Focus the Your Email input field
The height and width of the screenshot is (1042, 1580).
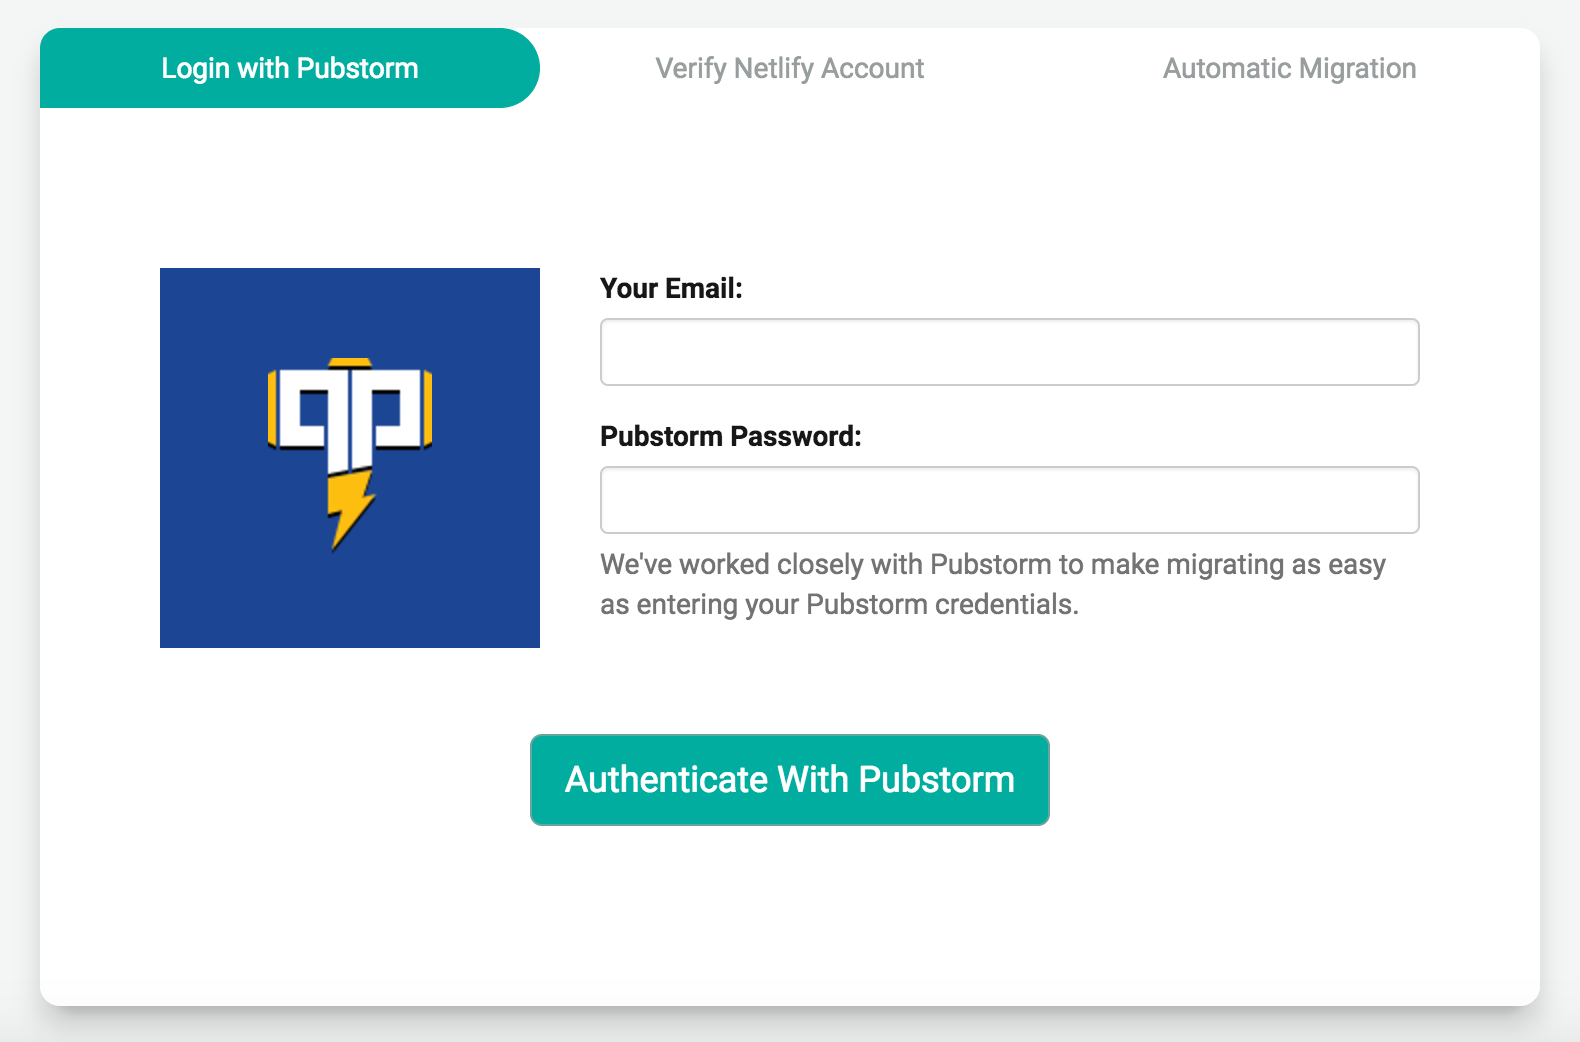coord(1009,352)
